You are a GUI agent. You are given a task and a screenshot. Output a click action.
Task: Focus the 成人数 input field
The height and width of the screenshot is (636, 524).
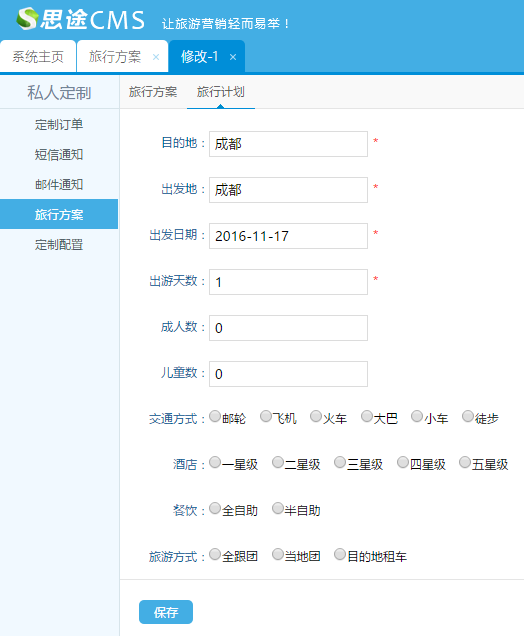tap(288, 328)
